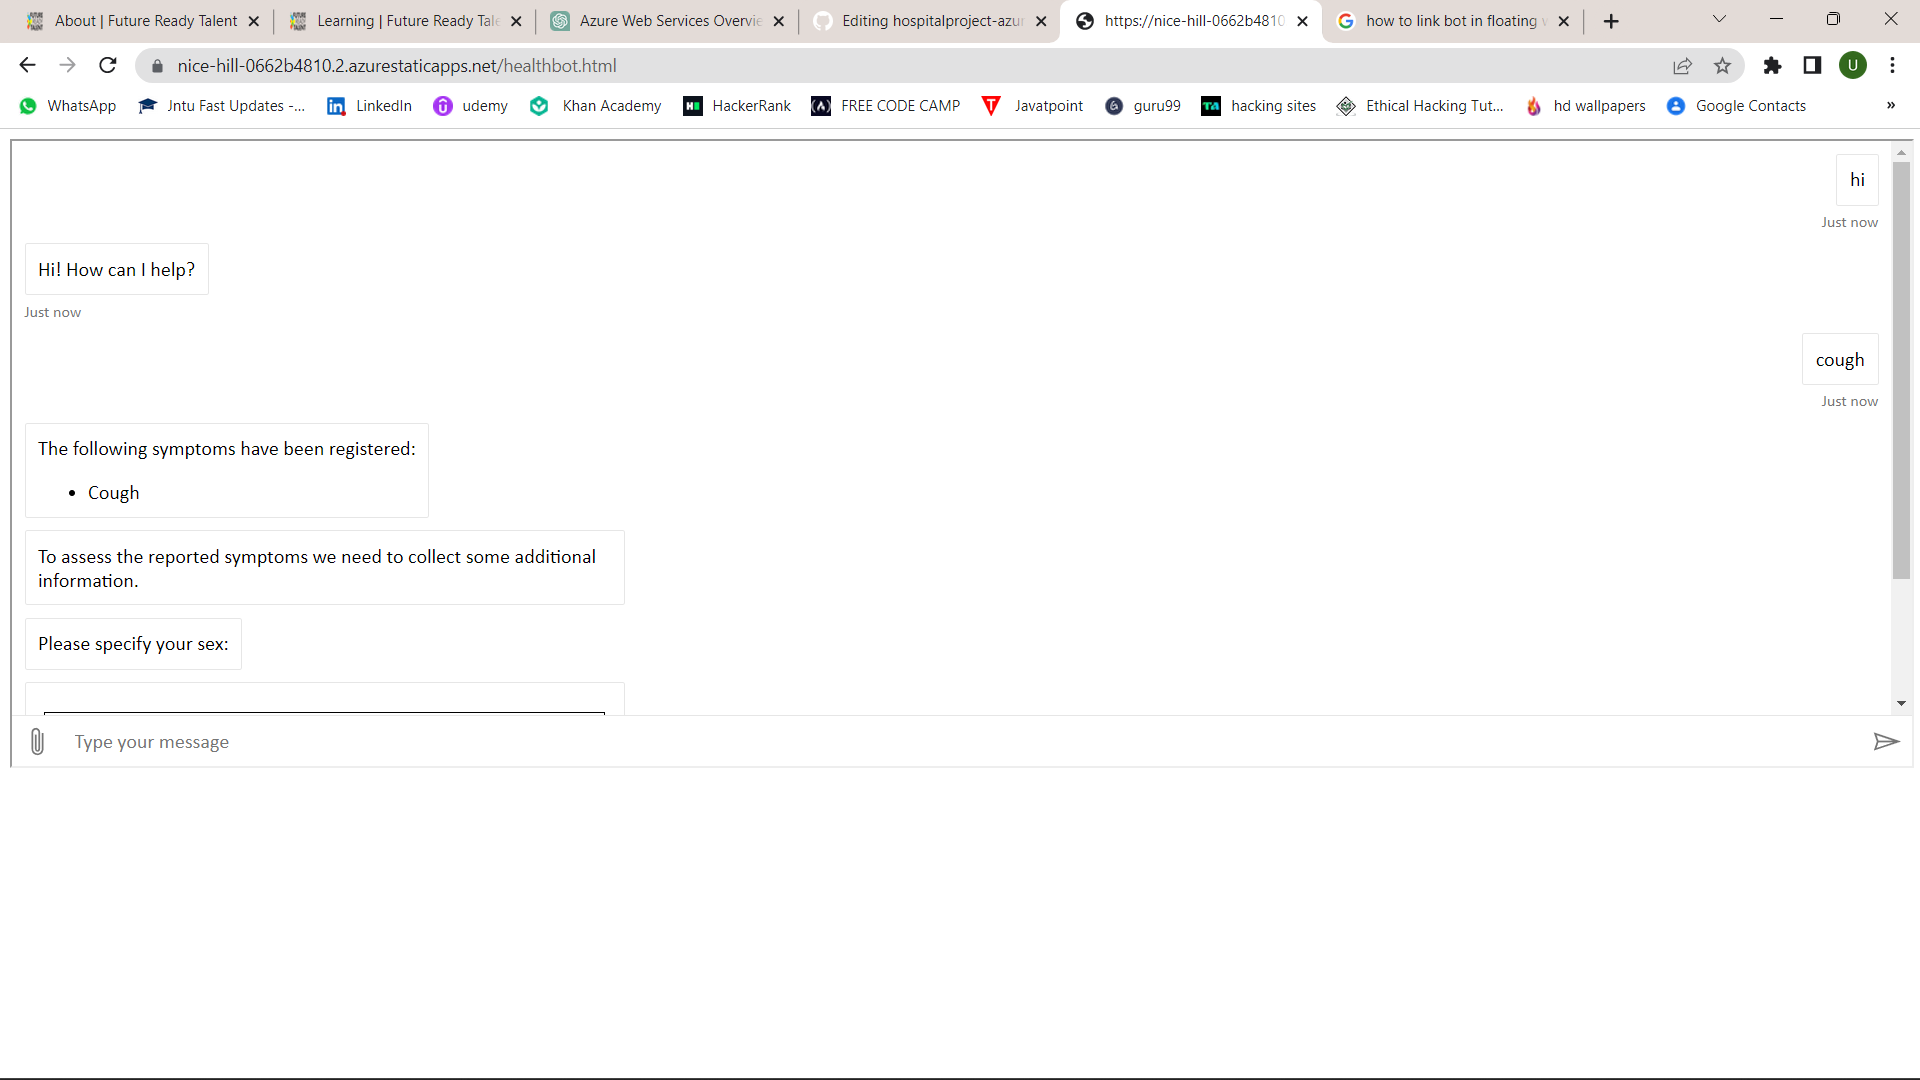Open the user profile avatar

coord(1853,66)
